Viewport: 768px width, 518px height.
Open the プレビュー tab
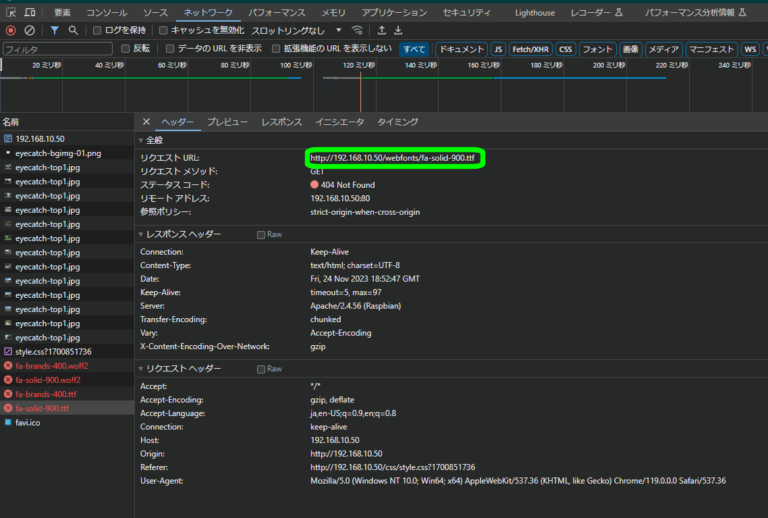(x=227, y=121)
